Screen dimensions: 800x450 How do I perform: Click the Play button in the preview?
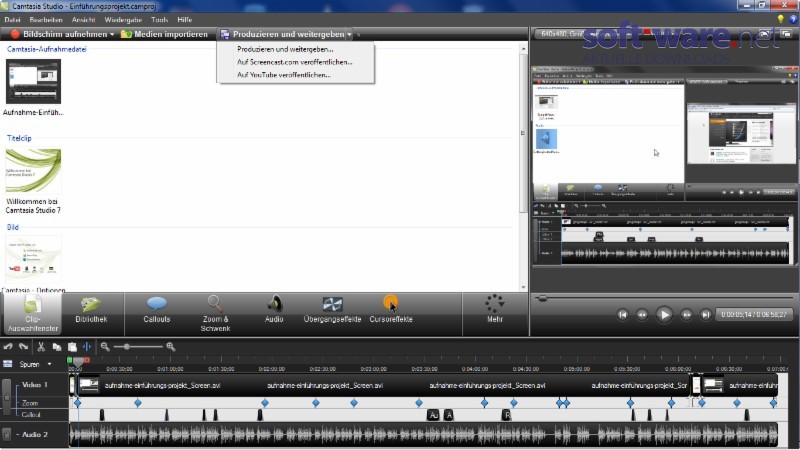(x=664, y=315)
